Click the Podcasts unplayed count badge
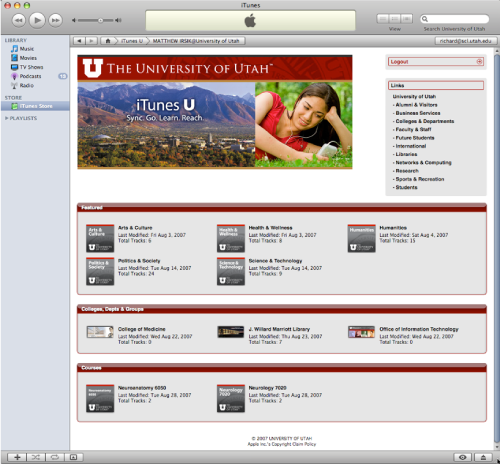The height and width of the screenshot is (464, 500). pyautogui.click(x=63, y=76)
